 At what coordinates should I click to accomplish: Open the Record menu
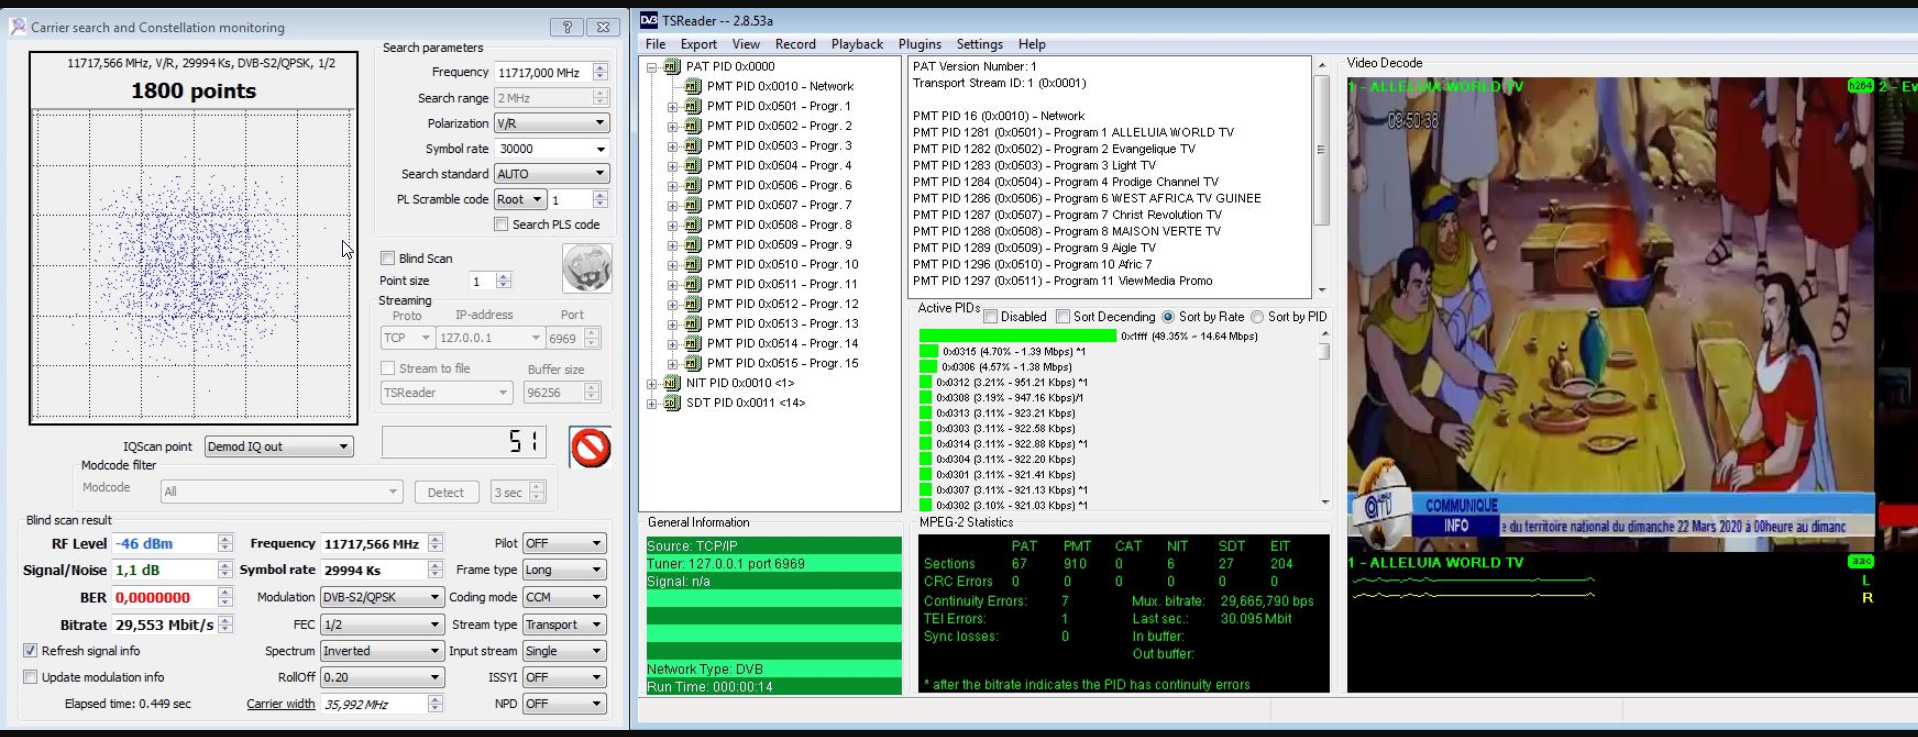click(795, 44)
